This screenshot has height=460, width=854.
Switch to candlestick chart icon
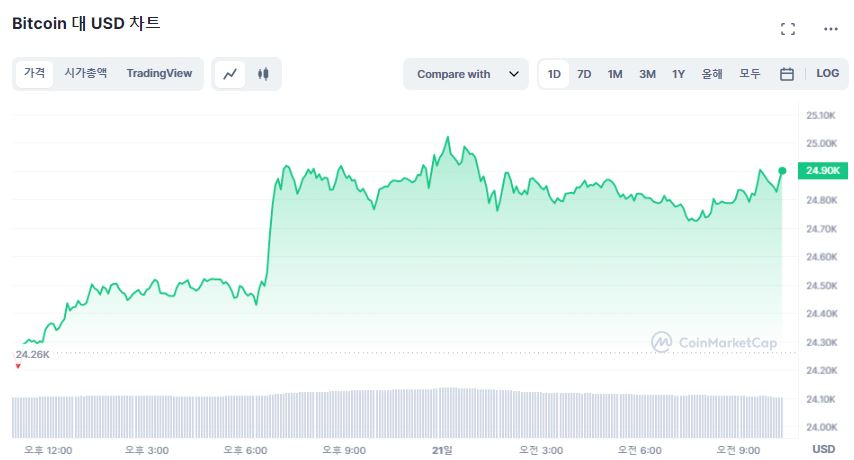click(264, 74)
